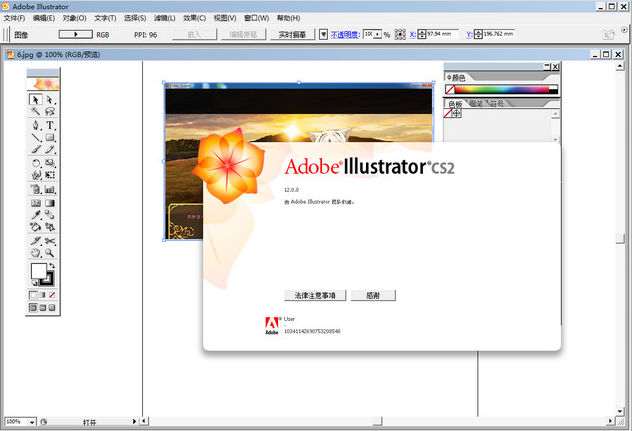Open the 效果(C) menu
The image size is (632, 431).
tap(194, 18)
